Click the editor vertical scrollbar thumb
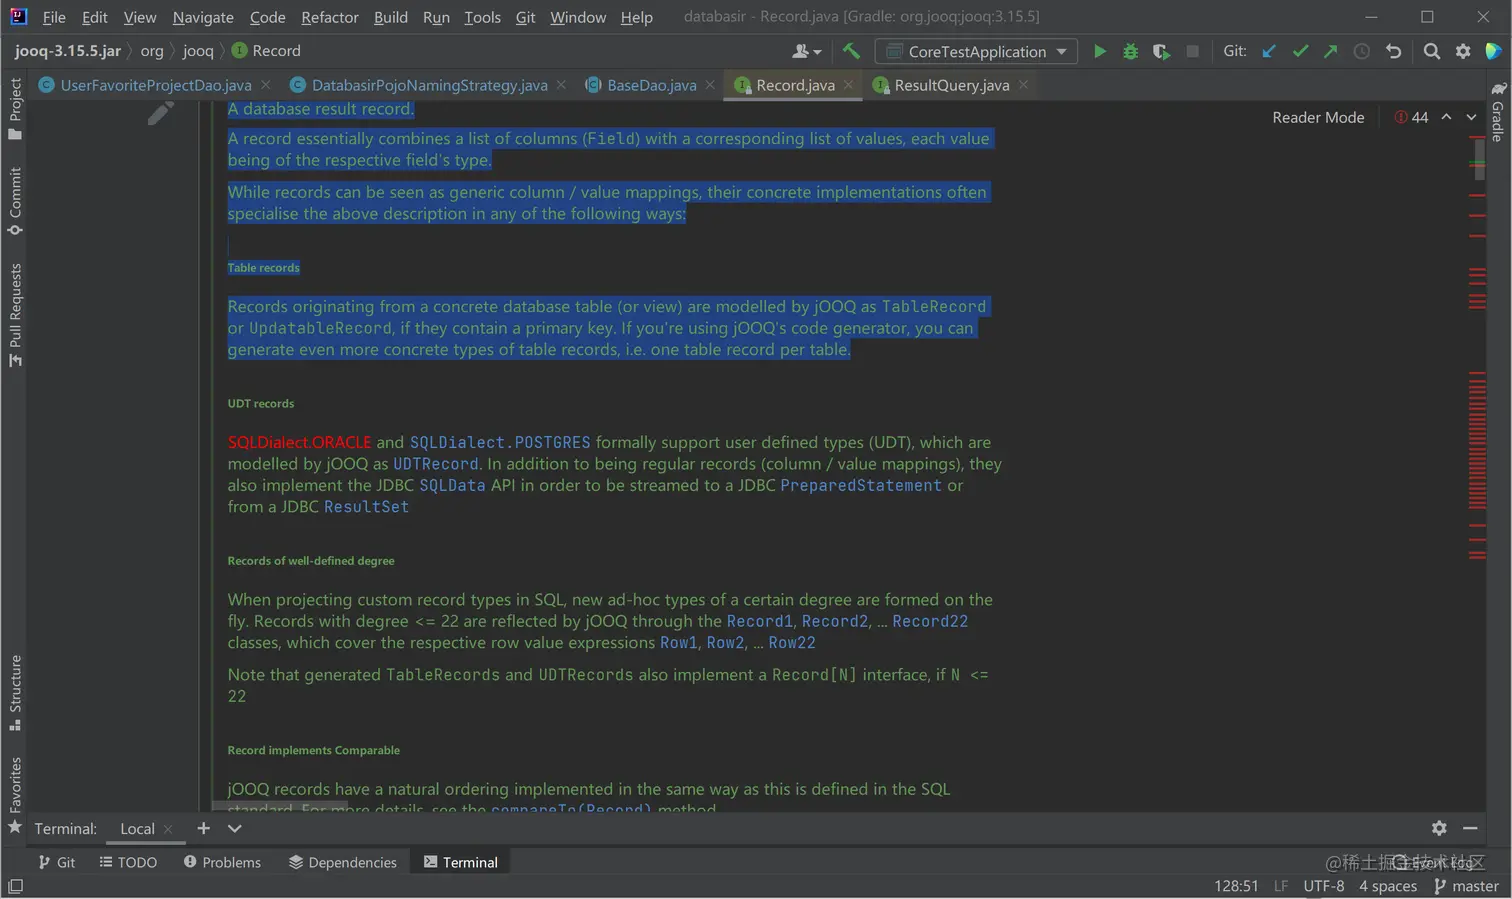This screenshot has width=1512, height=899. tap(1479, 158)
